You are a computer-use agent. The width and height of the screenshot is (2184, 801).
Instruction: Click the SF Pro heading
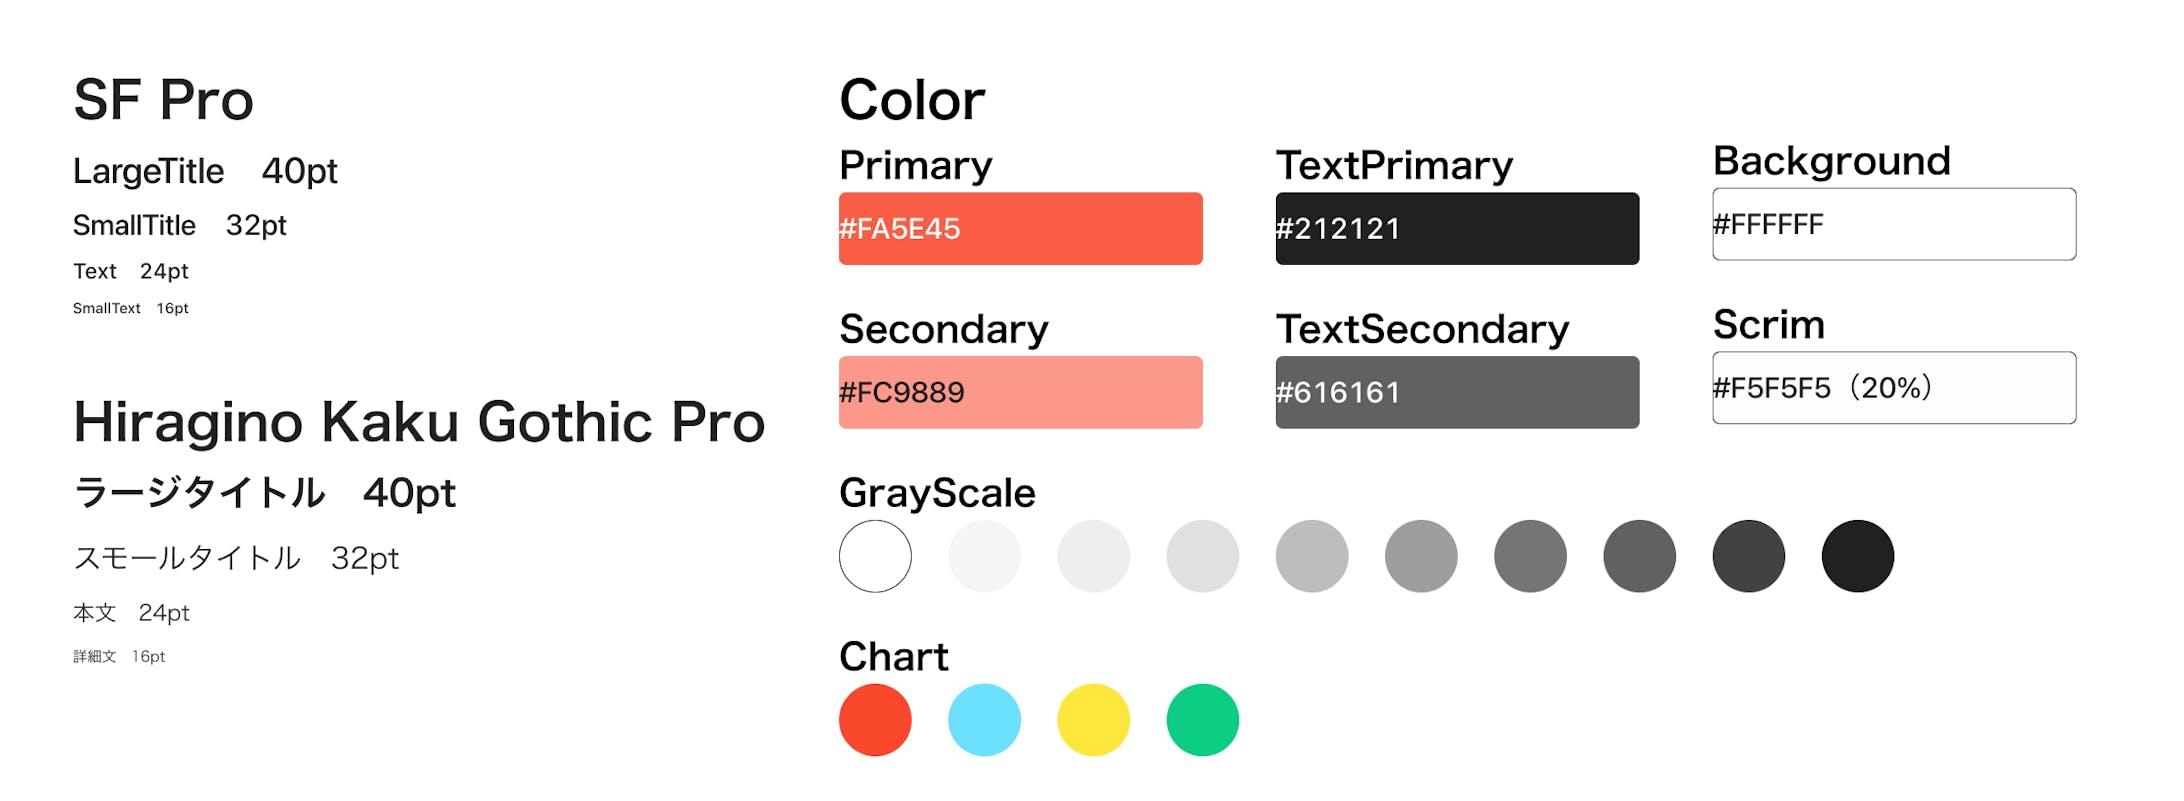tap(163, 100)
